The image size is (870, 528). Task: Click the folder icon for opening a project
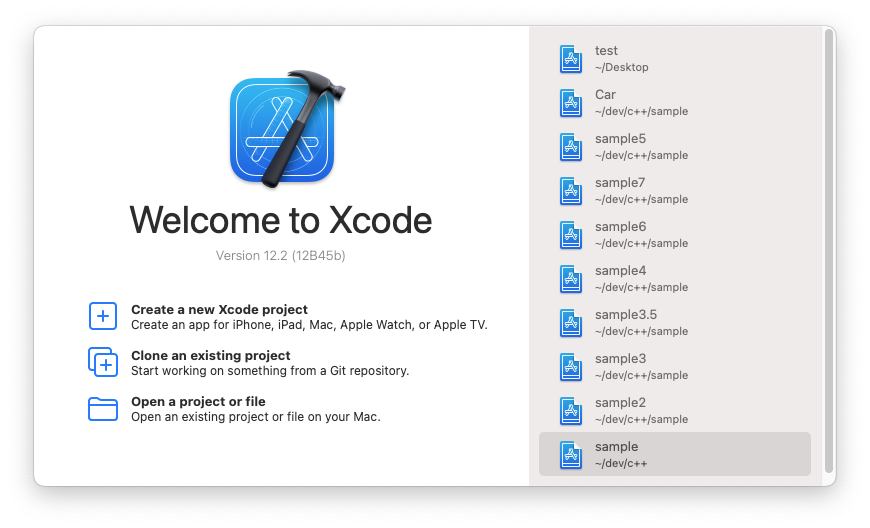click(x=103, y=409)
